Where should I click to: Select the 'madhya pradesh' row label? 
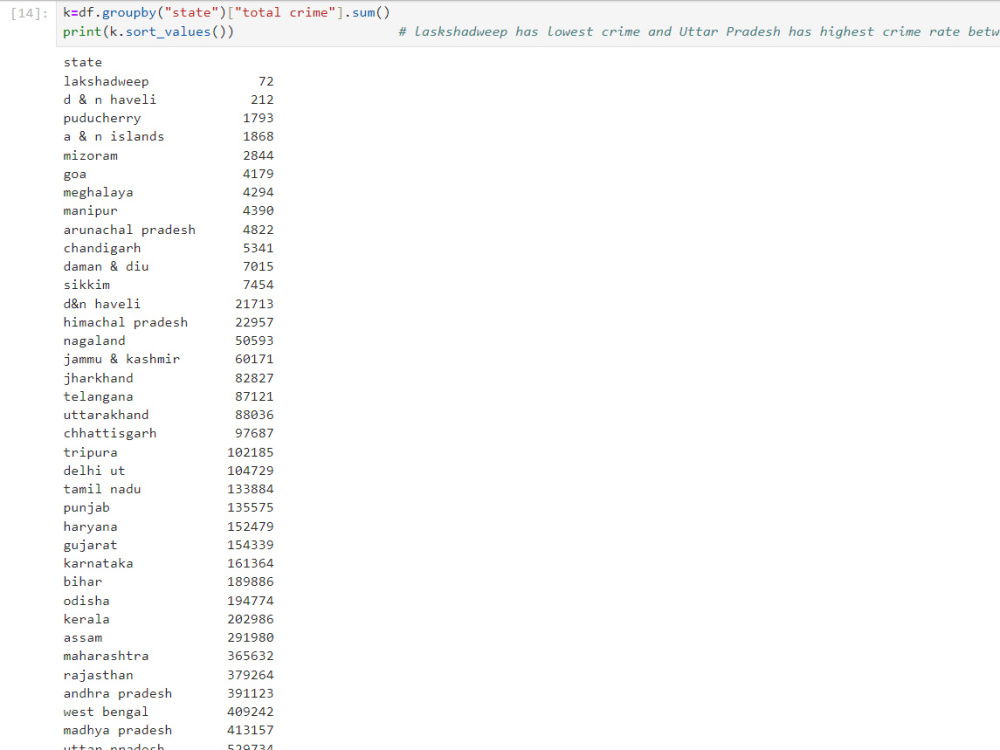pyautogui.click(x=117, y=730)
